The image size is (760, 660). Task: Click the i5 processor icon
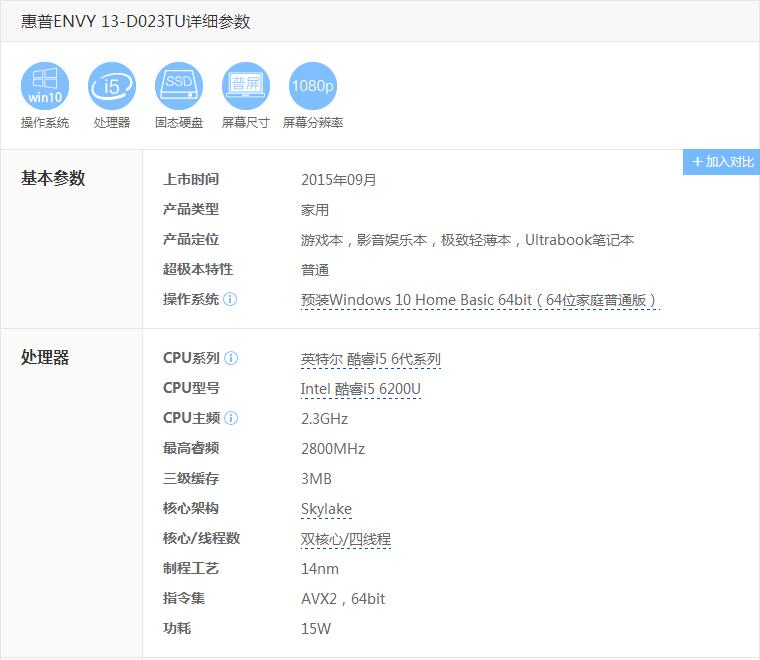click(111, 86)
